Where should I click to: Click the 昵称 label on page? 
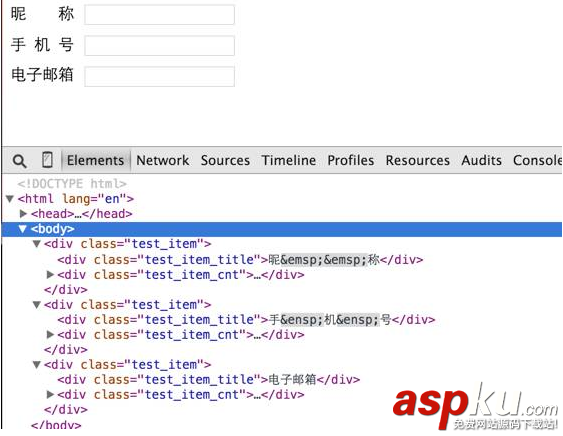pos(42,14)
